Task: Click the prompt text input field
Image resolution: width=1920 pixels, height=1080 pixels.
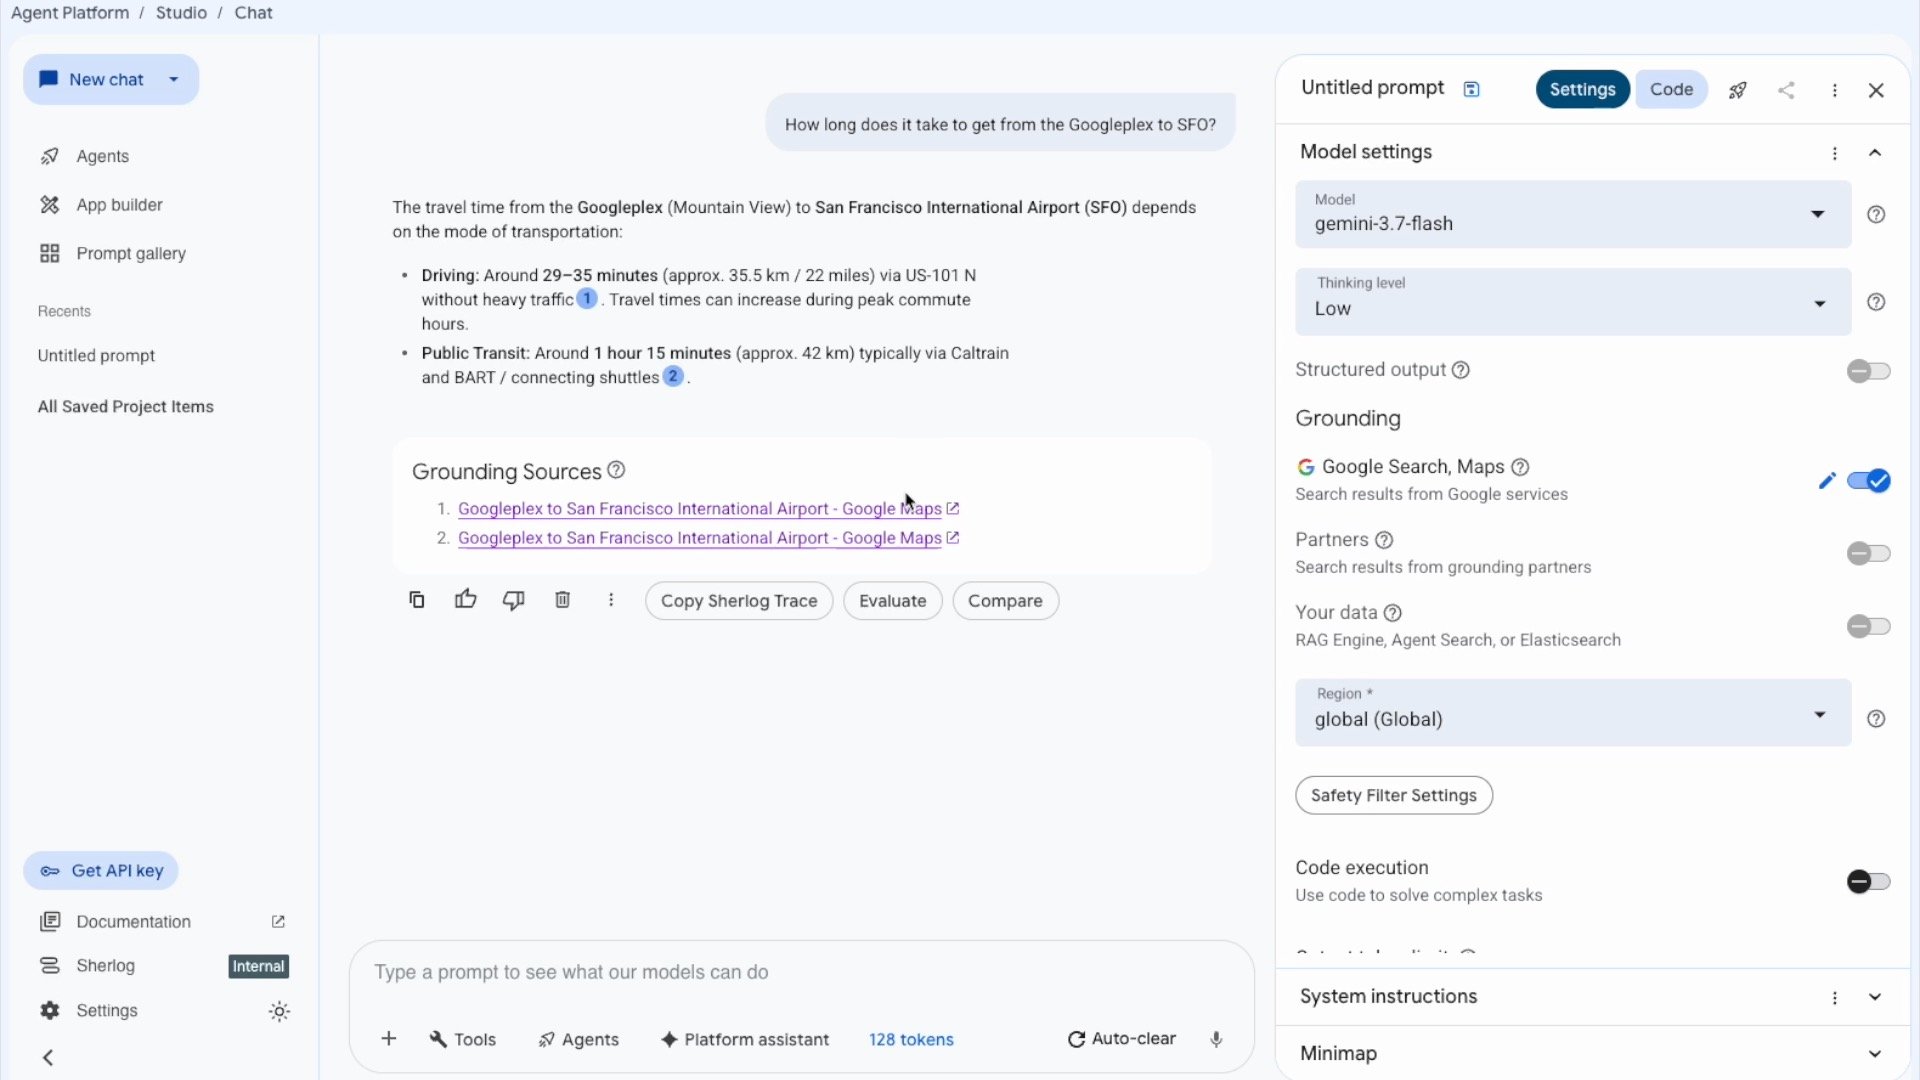Action: 801,973
